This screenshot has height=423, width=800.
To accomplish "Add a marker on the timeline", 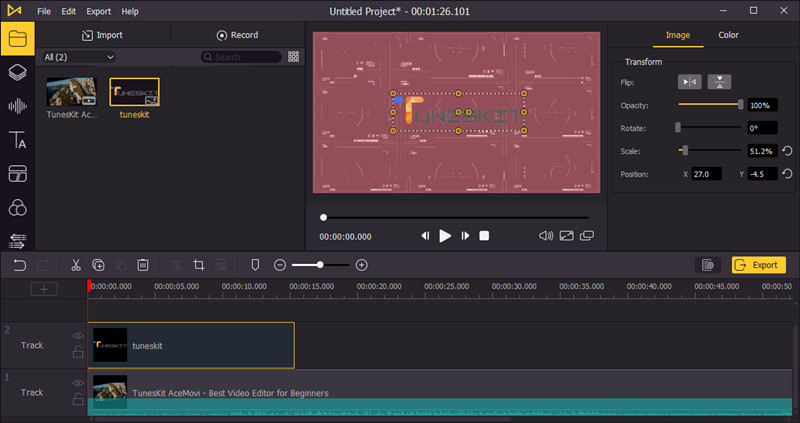I will (255, 265).
